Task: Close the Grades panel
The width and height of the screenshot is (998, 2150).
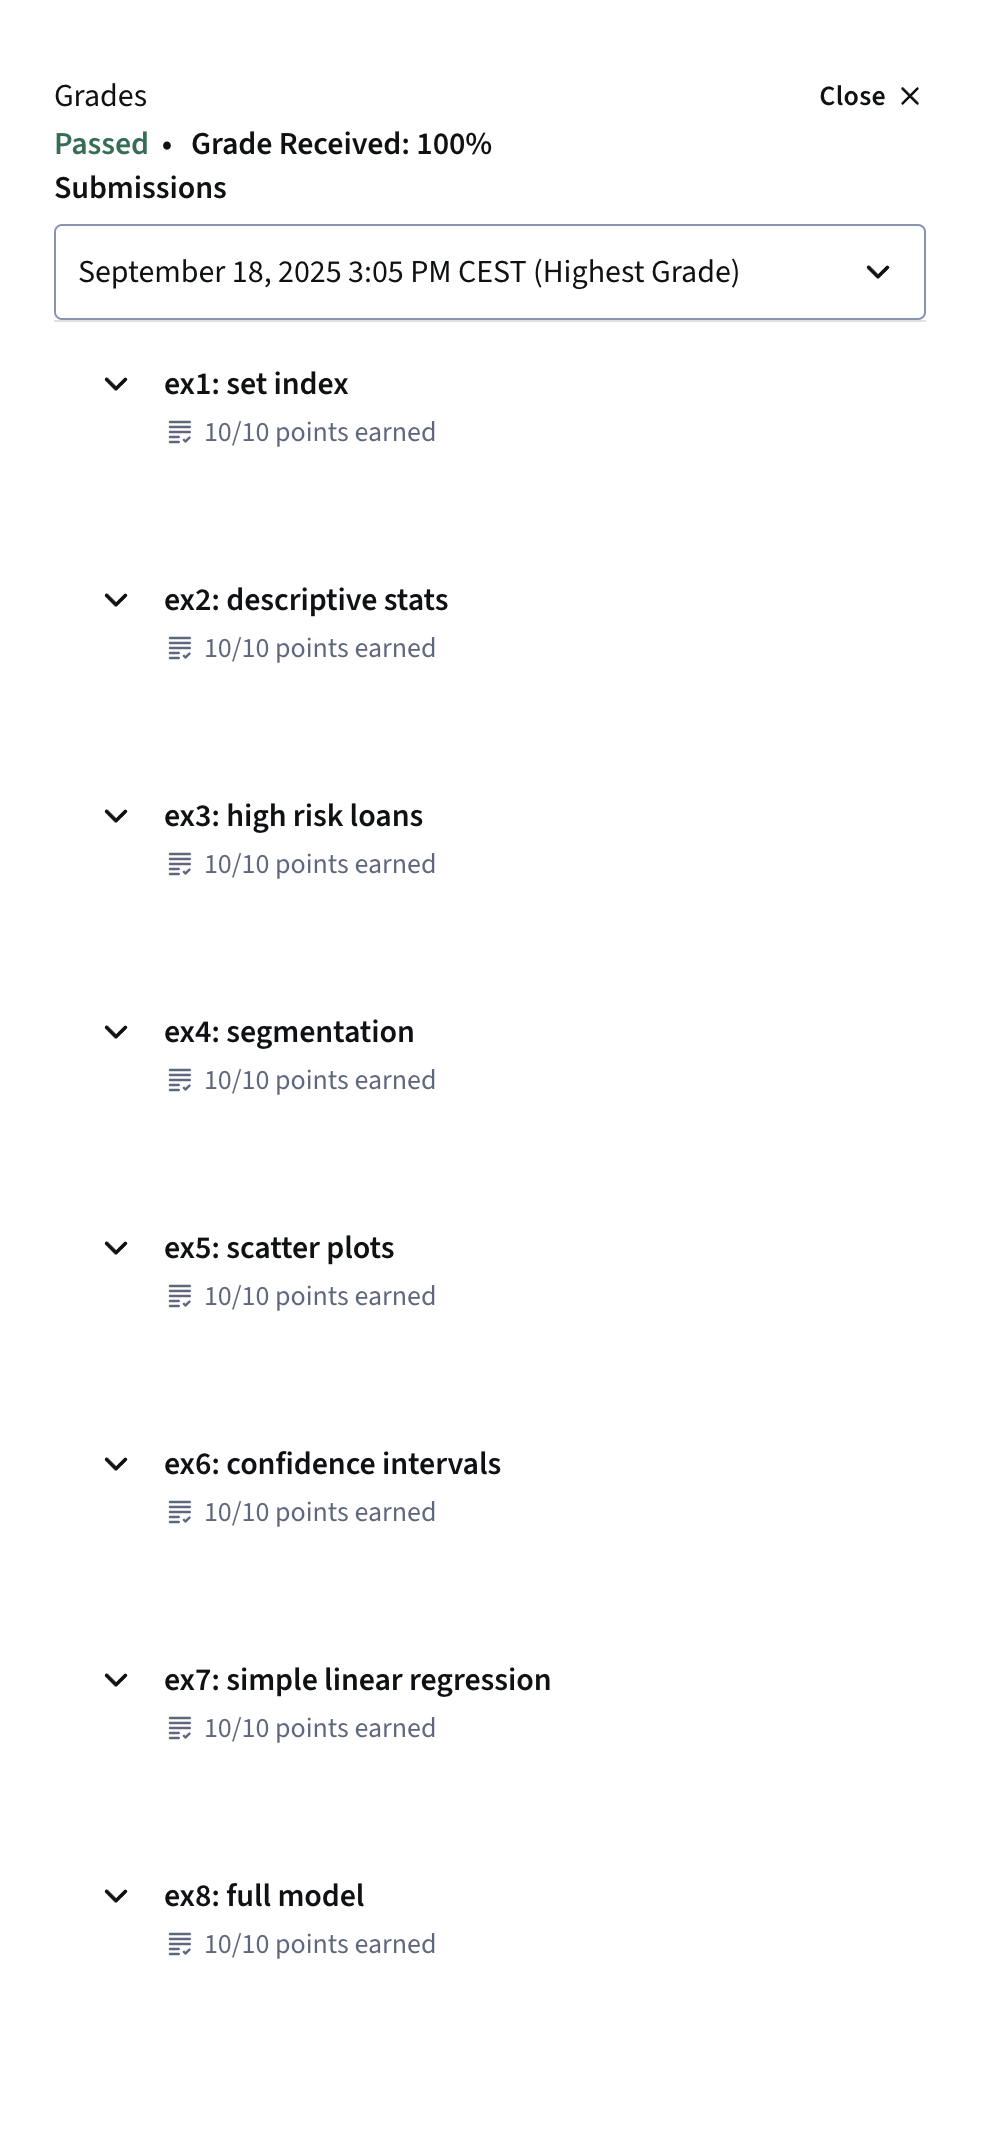Action: [869, 96]
